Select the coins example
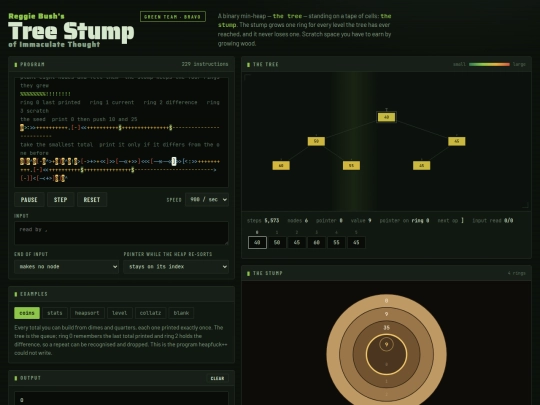The image size is (540, 405). pyautogui.click(x=27, y=313)
